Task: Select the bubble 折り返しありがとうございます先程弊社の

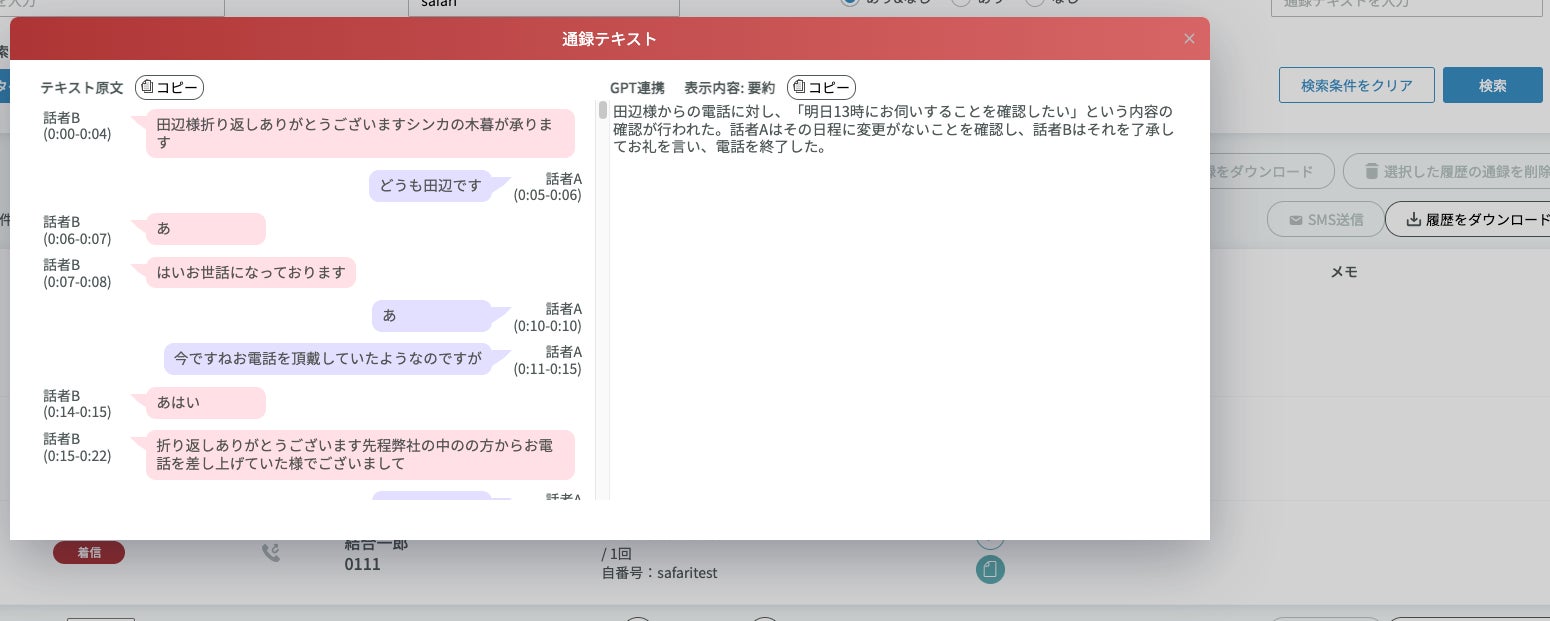Action: tap(360, 455)
